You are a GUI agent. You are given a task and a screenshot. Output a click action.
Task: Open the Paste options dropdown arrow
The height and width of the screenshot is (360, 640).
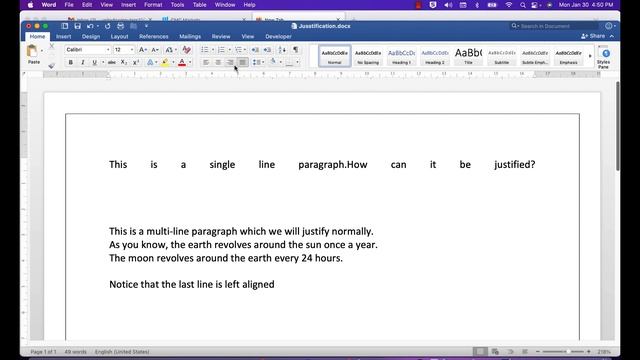[x=42, y=51]
